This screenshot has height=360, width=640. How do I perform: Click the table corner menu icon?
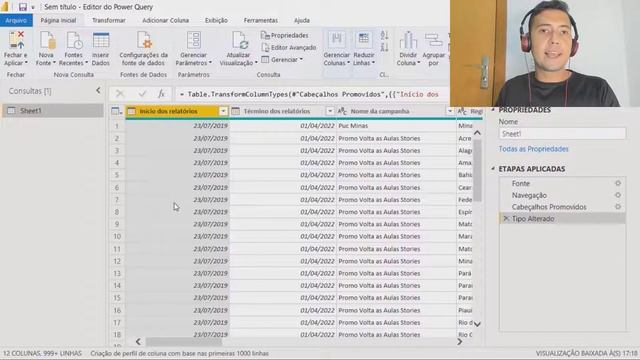click(117, 111)
